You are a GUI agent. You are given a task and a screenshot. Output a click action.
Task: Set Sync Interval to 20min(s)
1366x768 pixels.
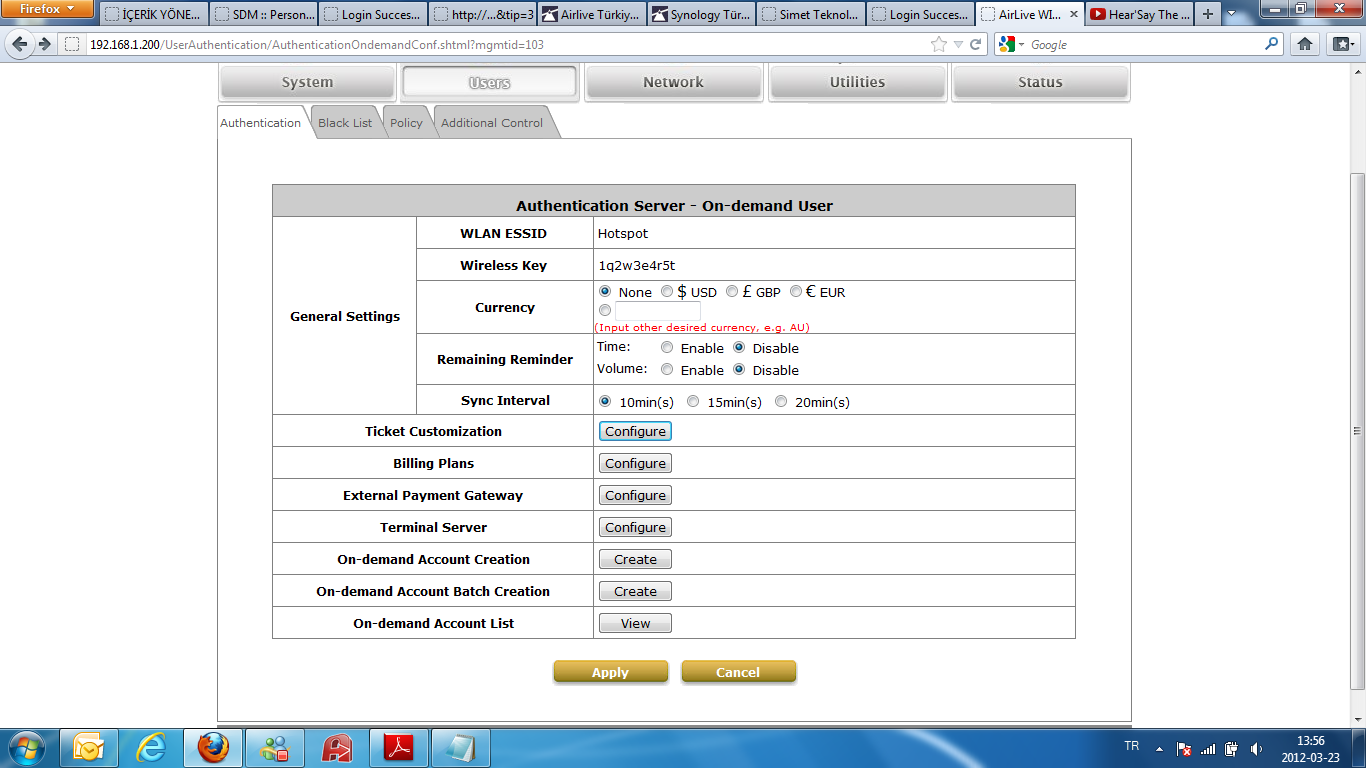(x=781, y=402)
